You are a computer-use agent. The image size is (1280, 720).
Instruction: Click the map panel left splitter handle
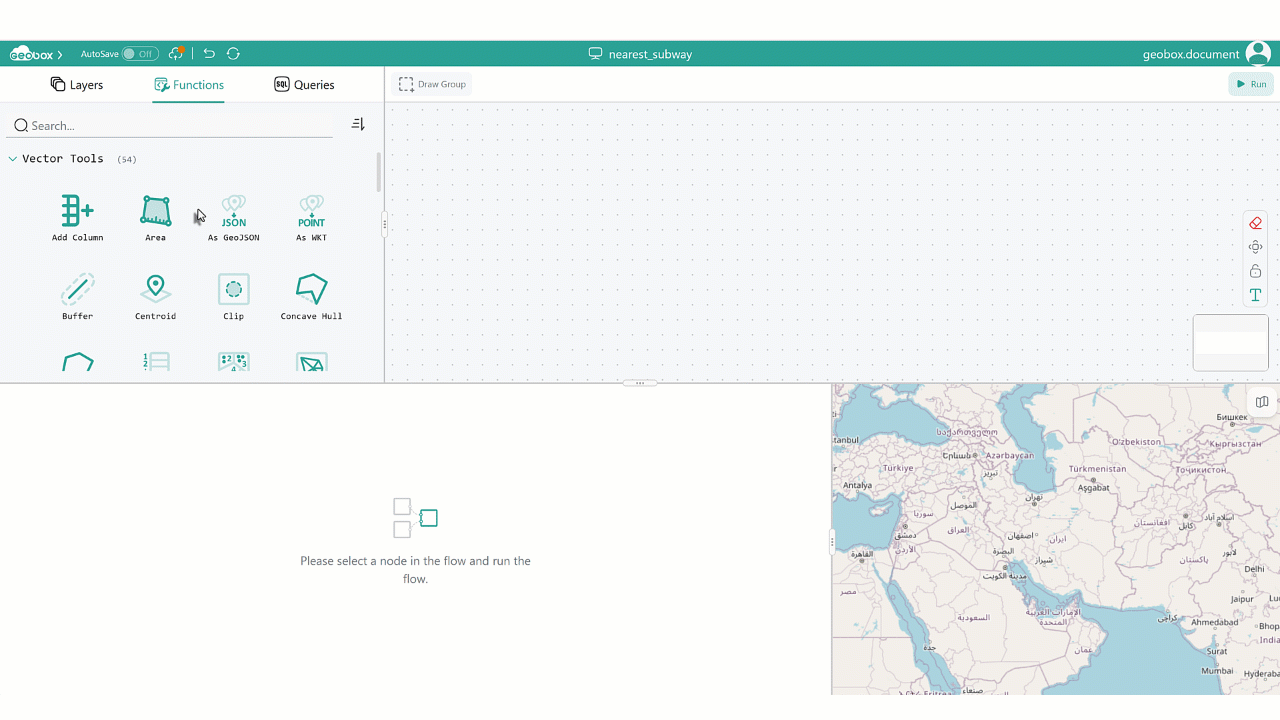(831, 543)
